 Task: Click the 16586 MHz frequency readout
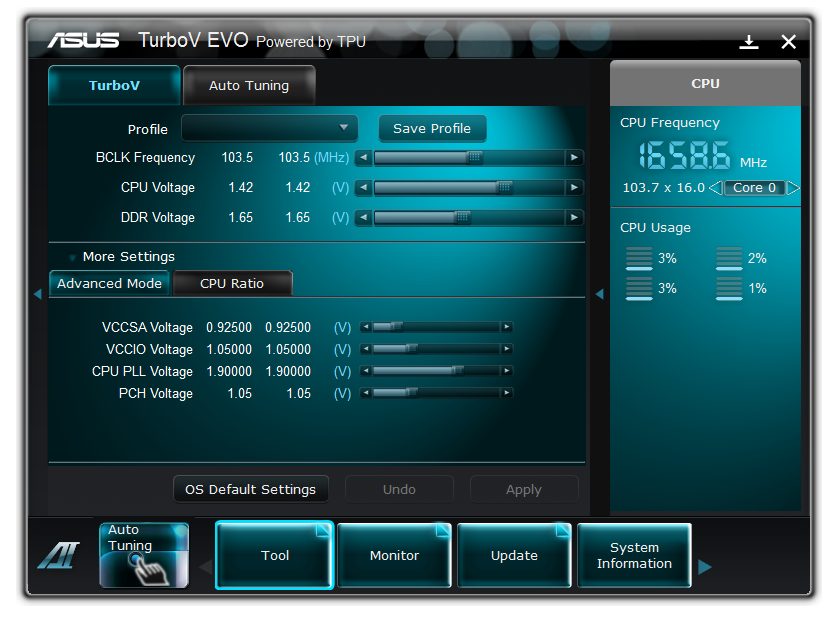pyautogui.click(x=684, y=155)
